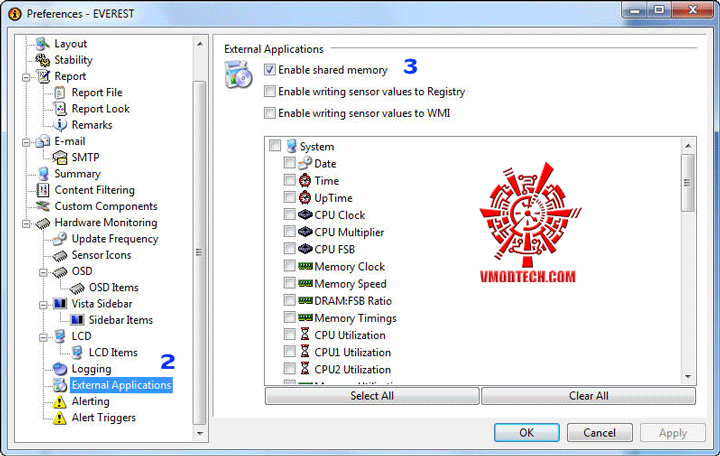
Task: Tick the System checkbox
Action: point(275,146)
